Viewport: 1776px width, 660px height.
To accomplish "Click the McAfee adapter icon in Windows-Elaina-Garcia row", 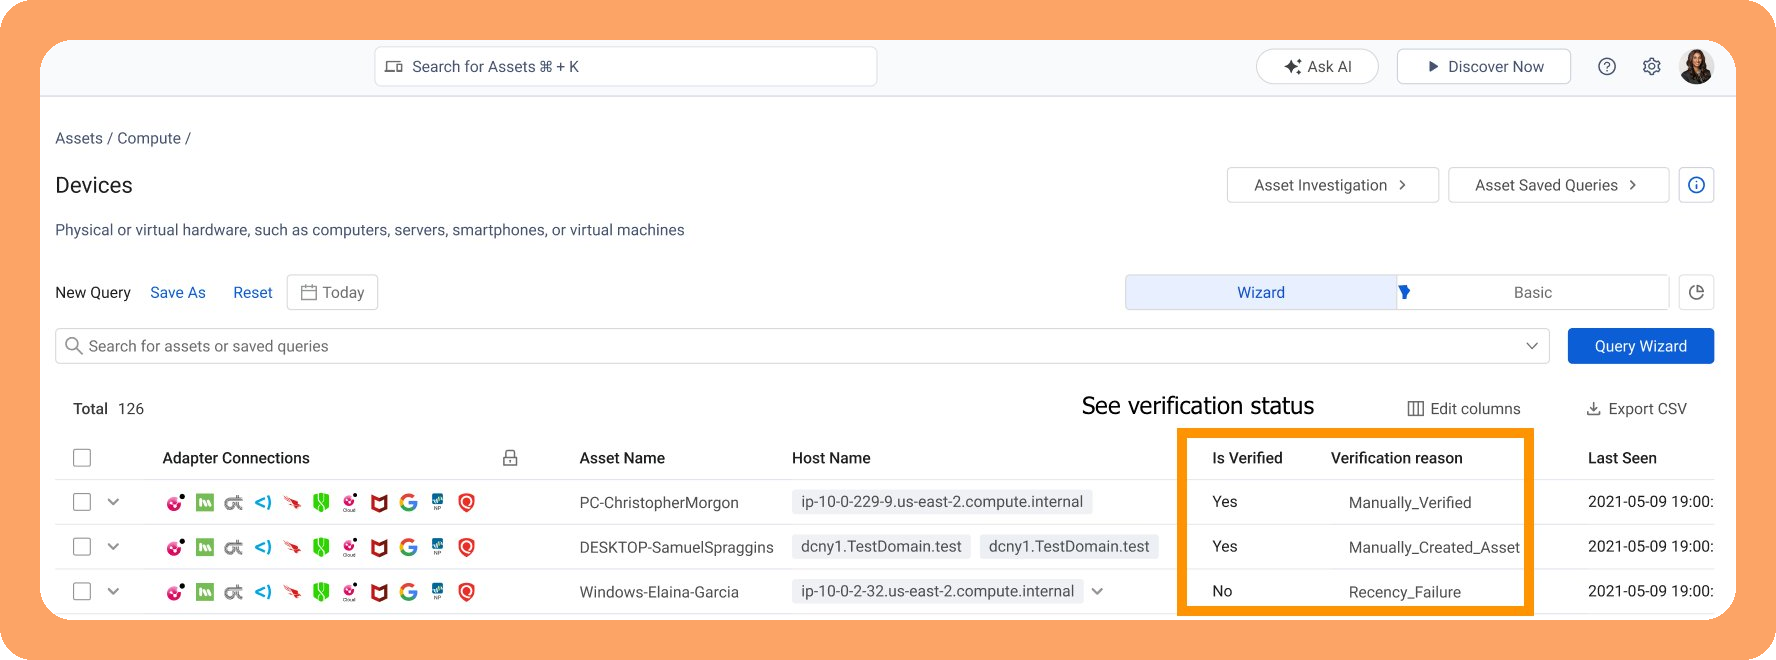I will click(x=379, y=593).
